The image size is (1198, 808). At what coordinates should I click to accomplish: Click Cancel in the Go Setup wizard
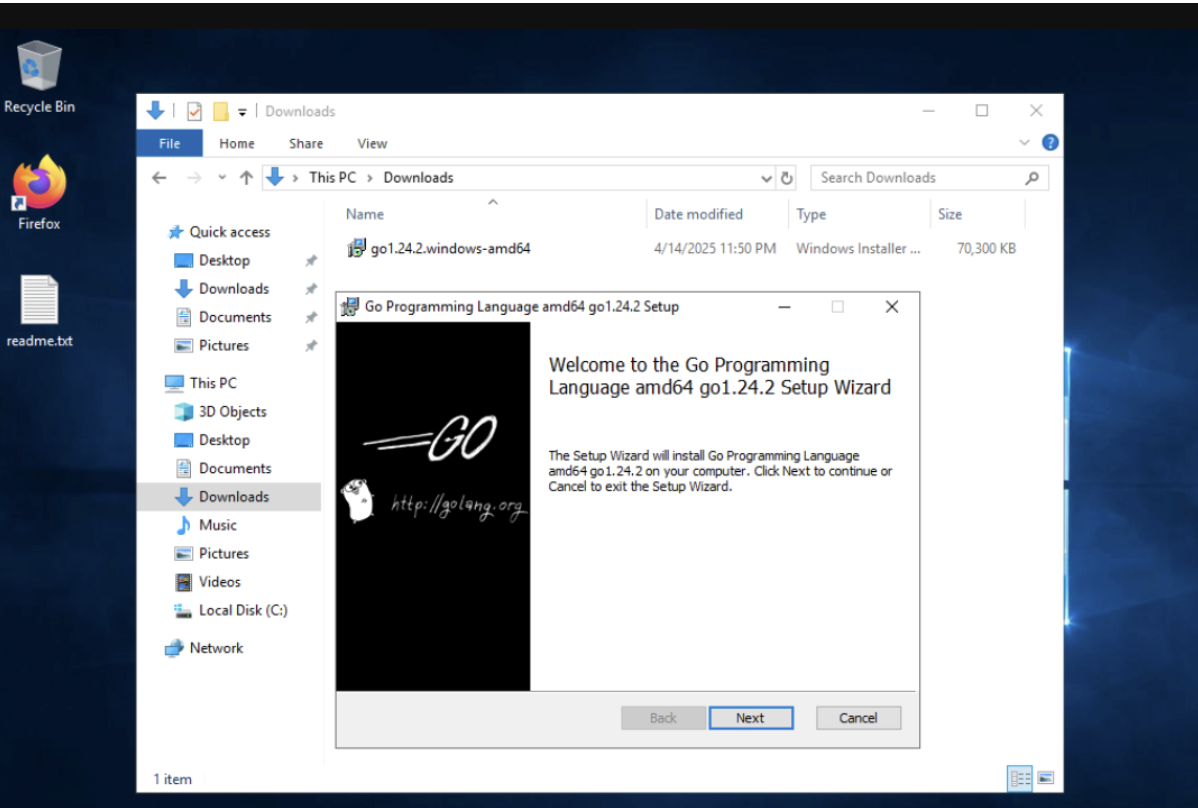point(858,718)
